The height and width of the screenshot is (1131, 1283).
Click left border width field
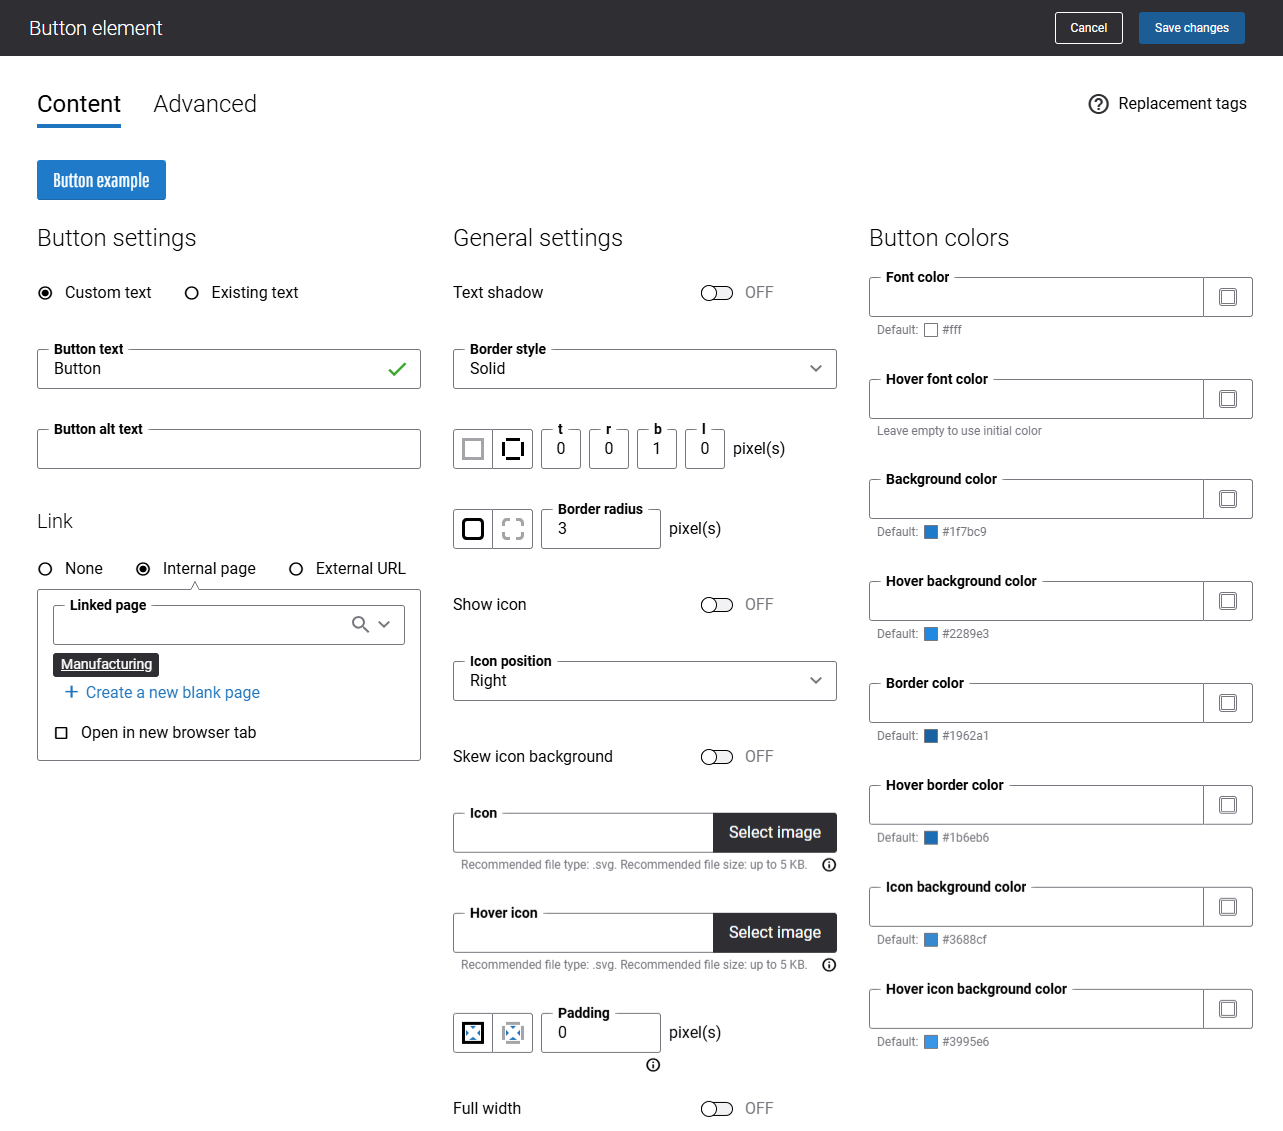point(705,449)
